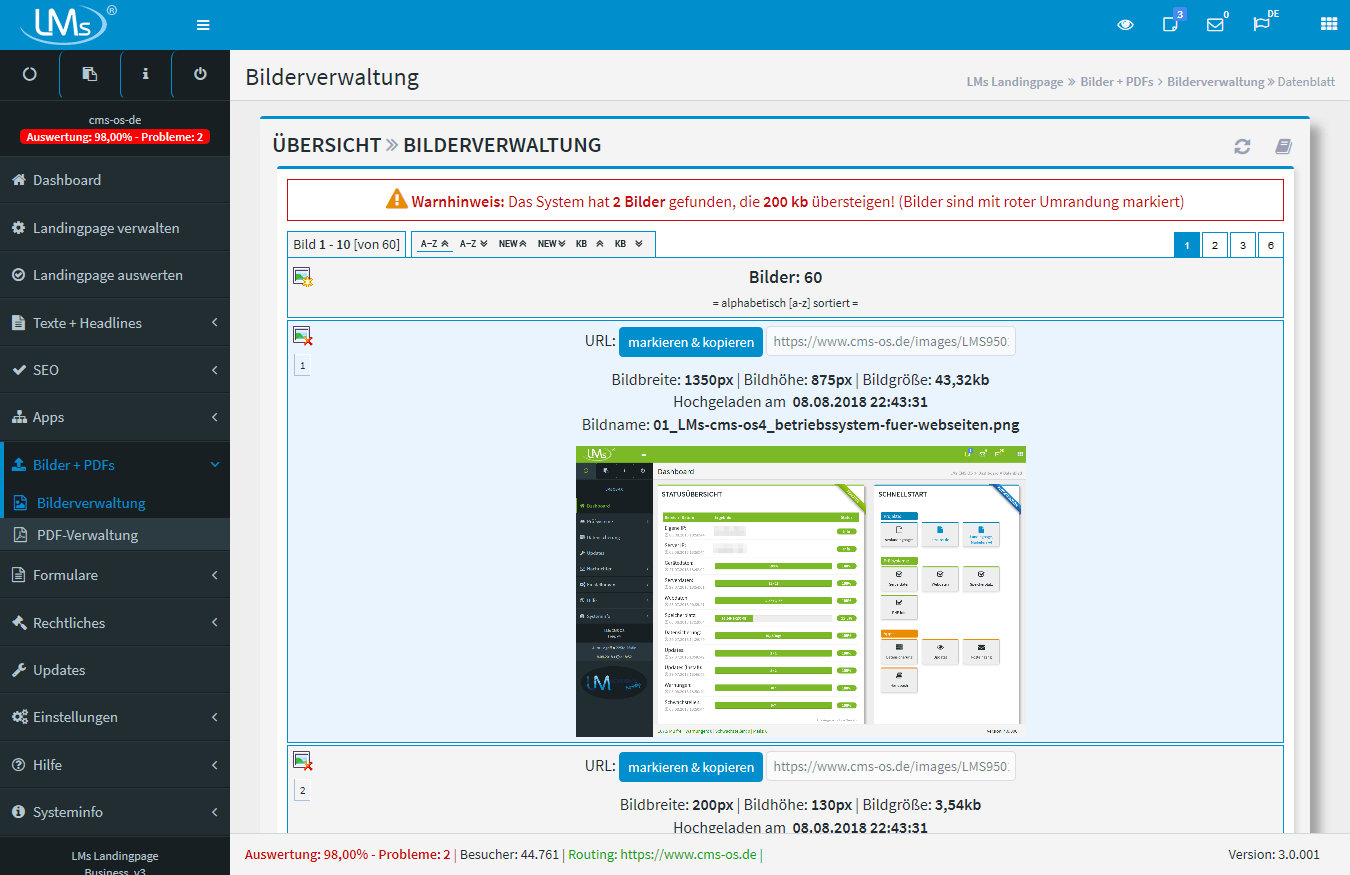Open the notes icon with badge 3
Image resolution: width=1350 pixels, height=875 pixels.
pos(1172,22)
